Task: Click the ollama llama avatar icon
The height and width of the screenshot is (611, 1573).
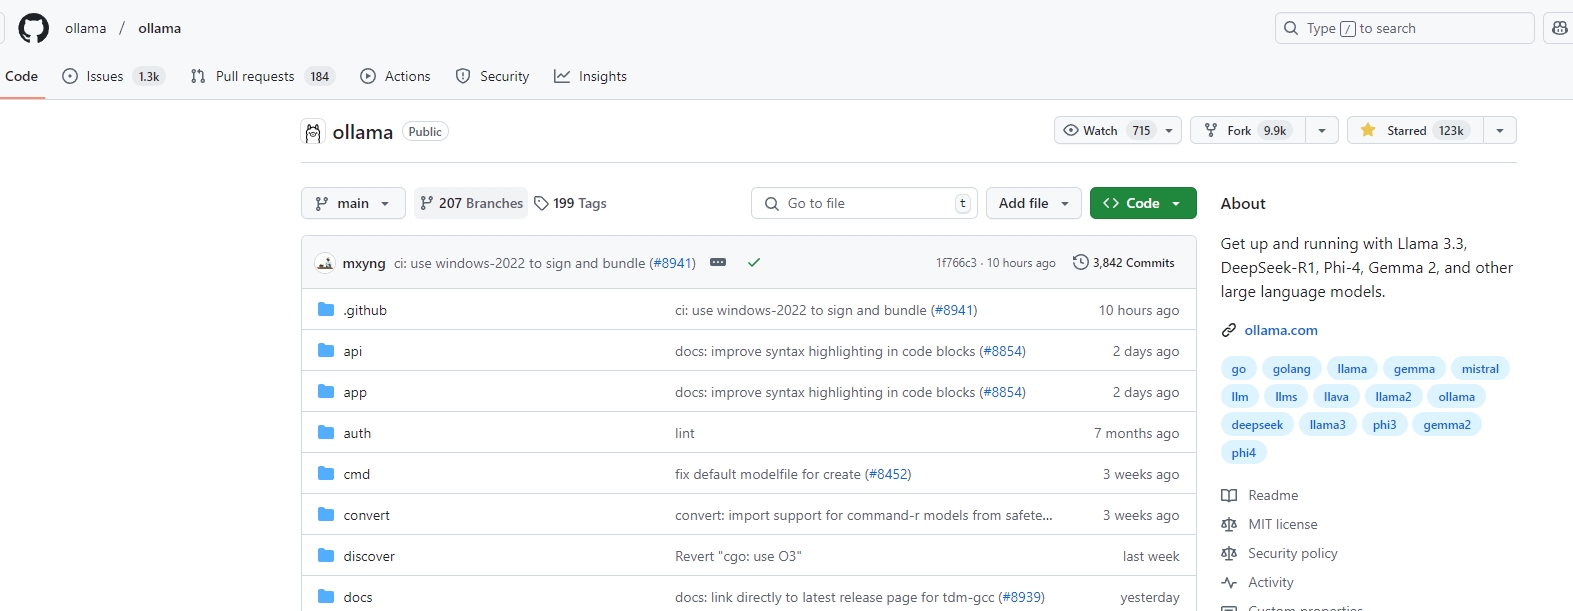Action: click(x=313, y=132)
